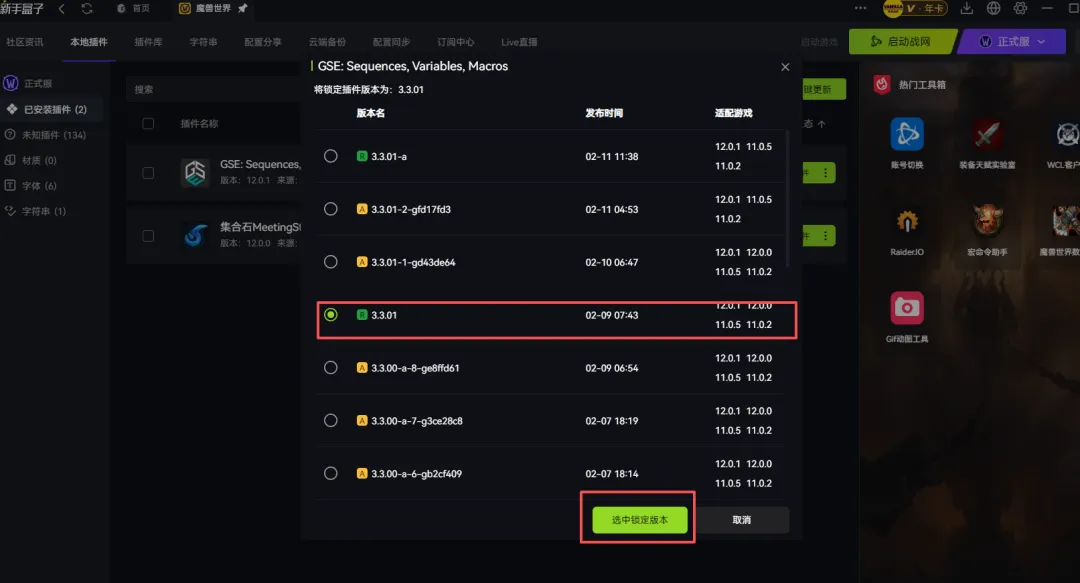This screenshot has width=1080, height=583.
Task: Open the 字符串 tab
Action: (x=203, y=42)
